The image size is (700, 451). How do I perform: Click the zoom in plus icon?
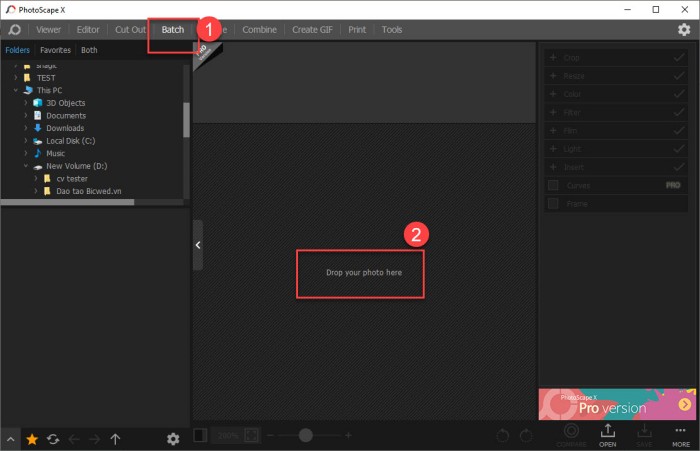(348, 435)
